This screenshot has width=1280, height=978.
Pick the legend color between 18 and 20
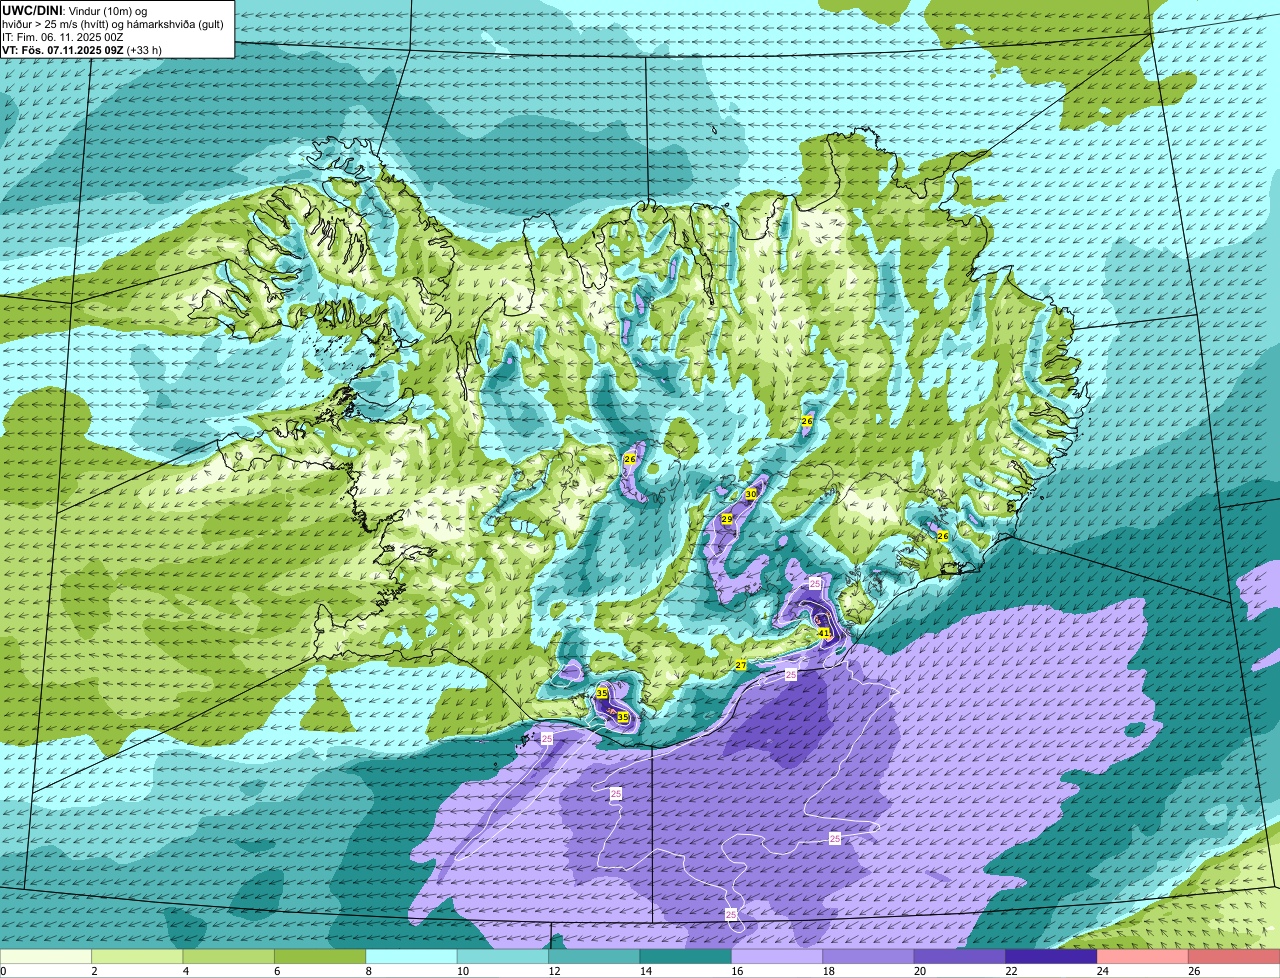click(869, 956)
